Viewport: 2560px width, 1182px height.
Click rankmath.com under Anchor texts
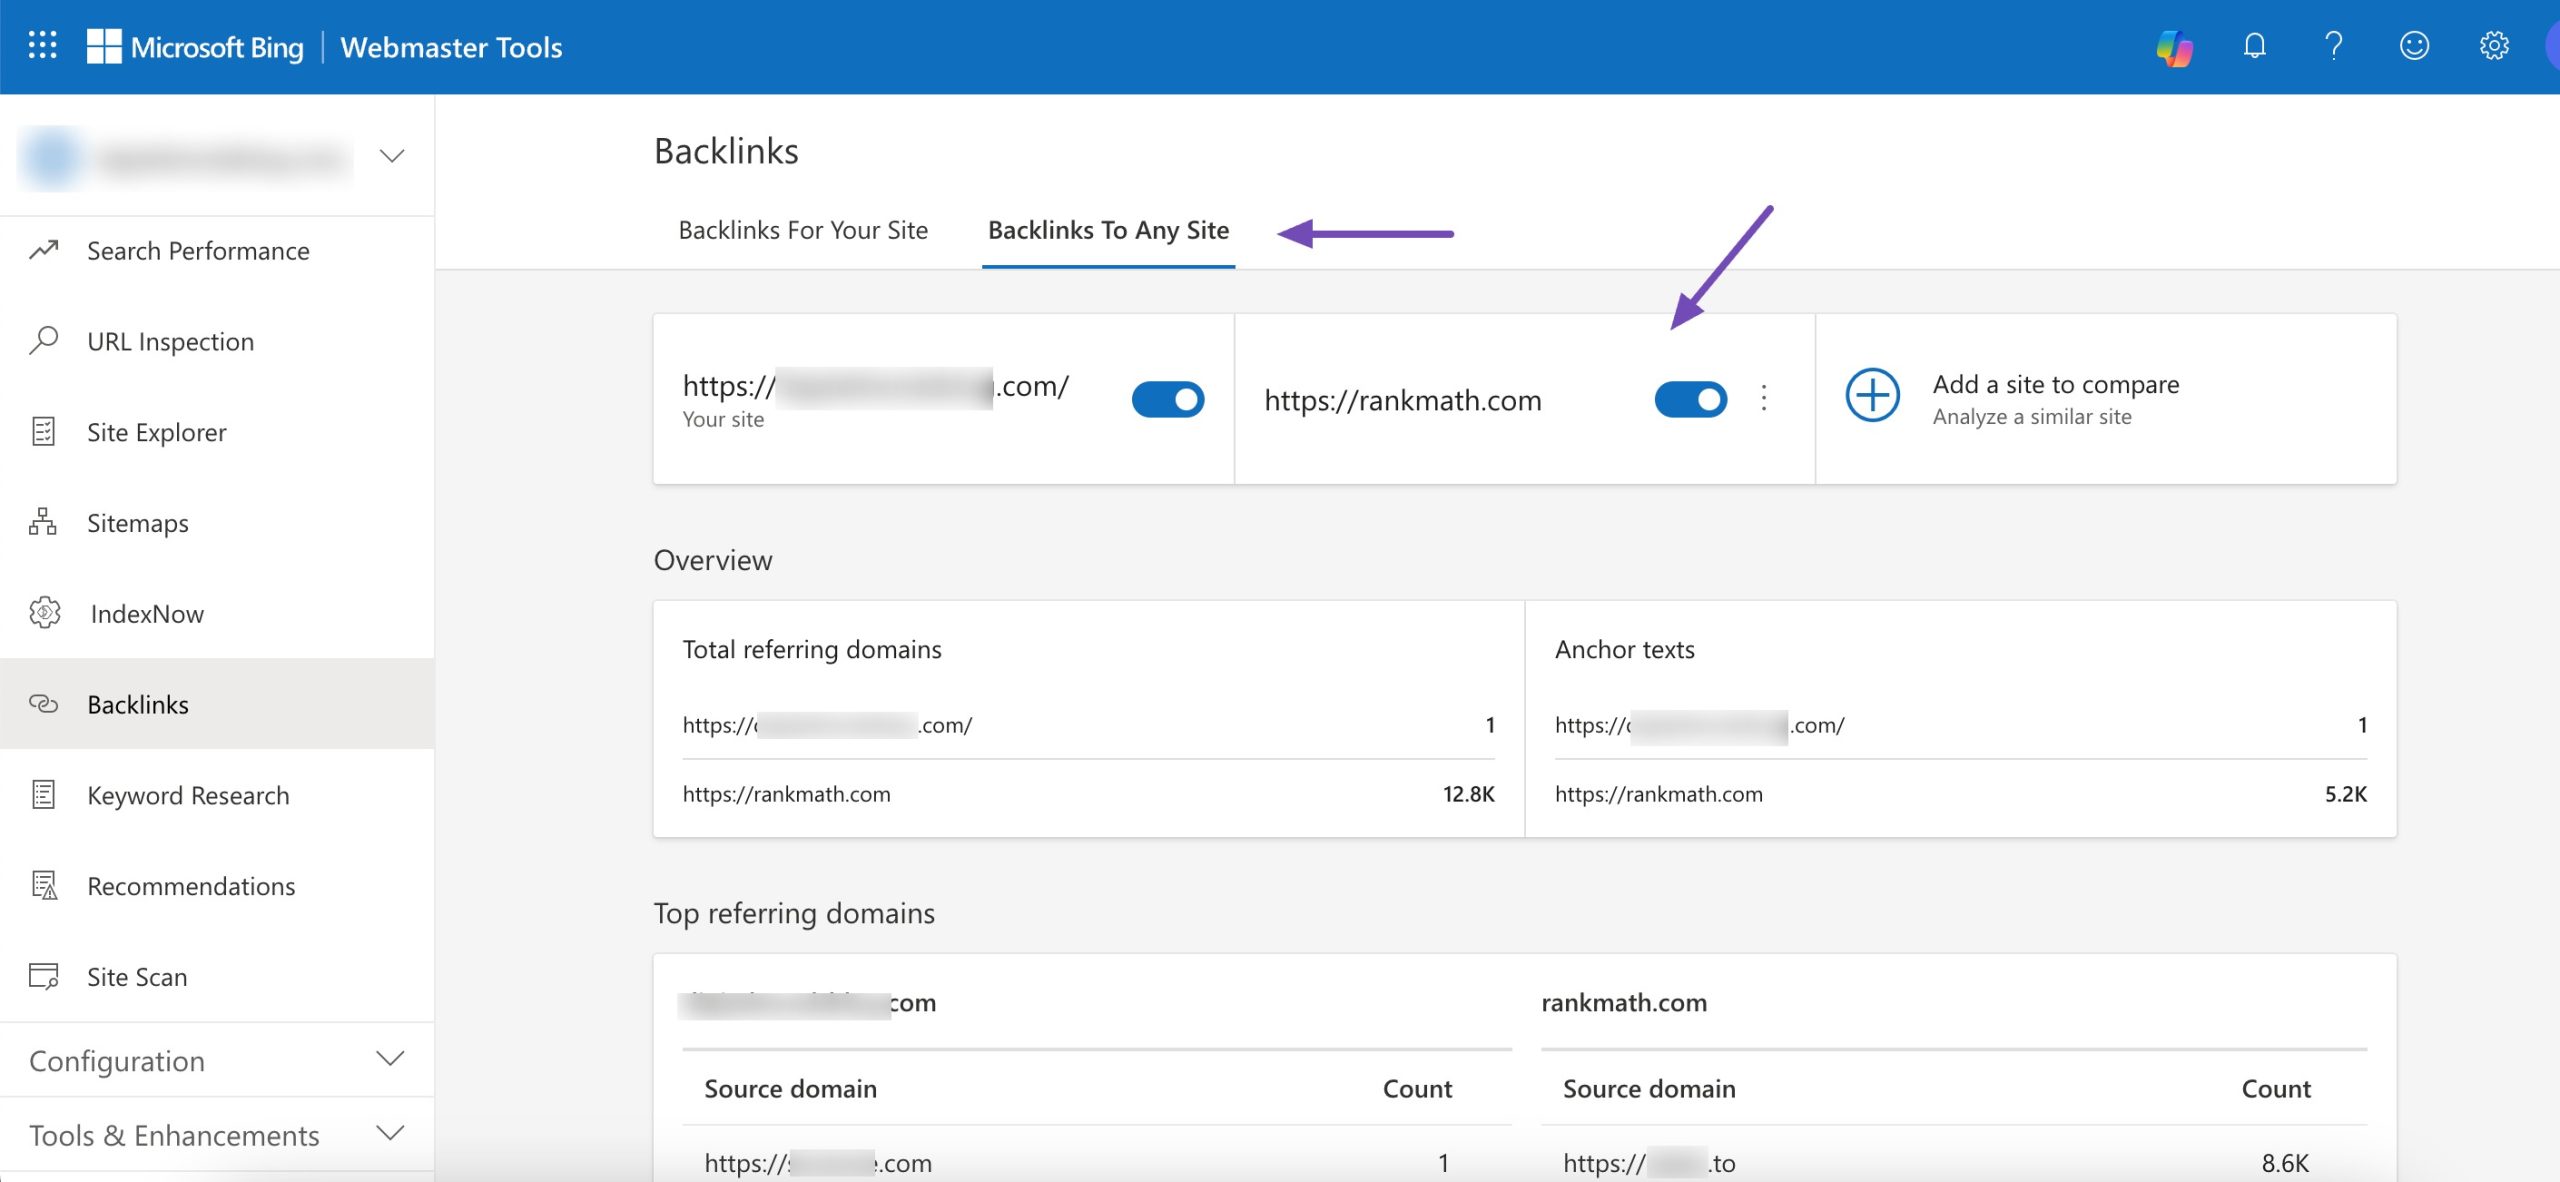tap(1658, 794)
